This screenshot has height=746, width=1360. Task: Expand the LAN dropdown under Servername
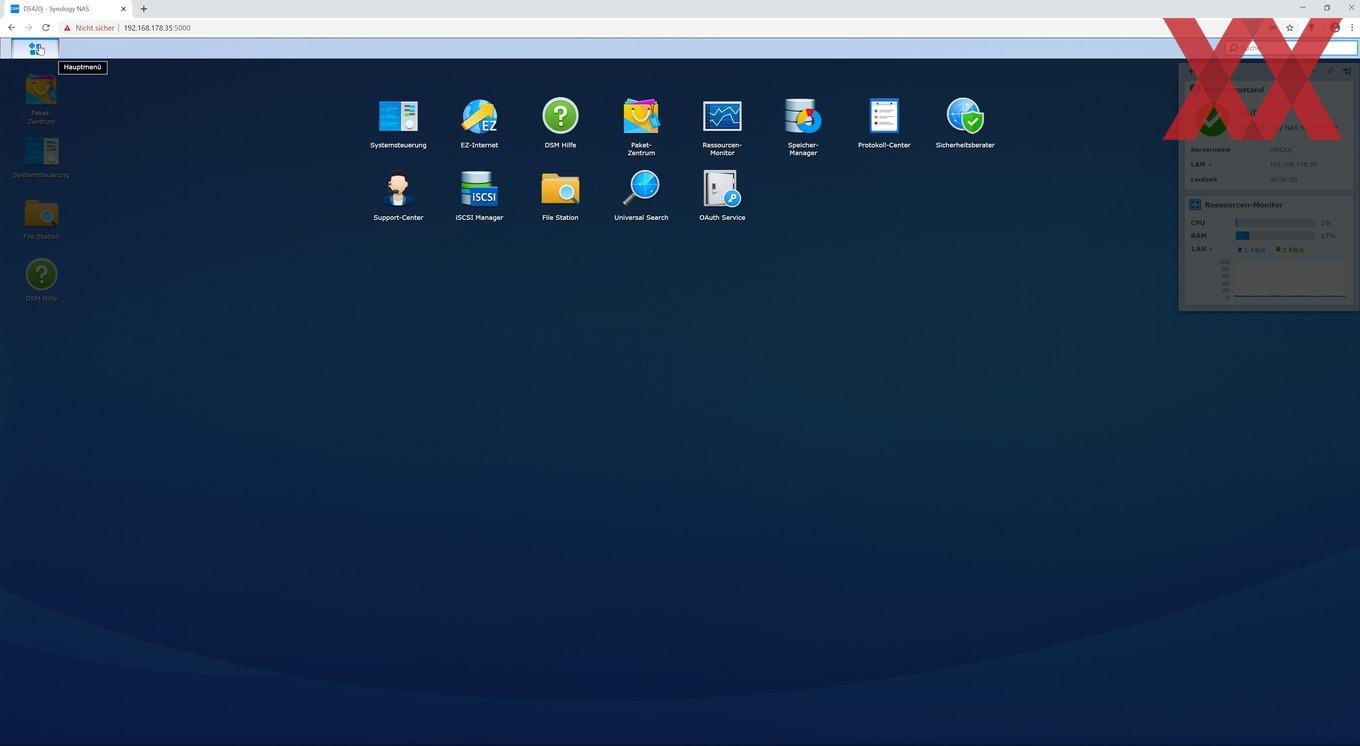click(1201, 164)
